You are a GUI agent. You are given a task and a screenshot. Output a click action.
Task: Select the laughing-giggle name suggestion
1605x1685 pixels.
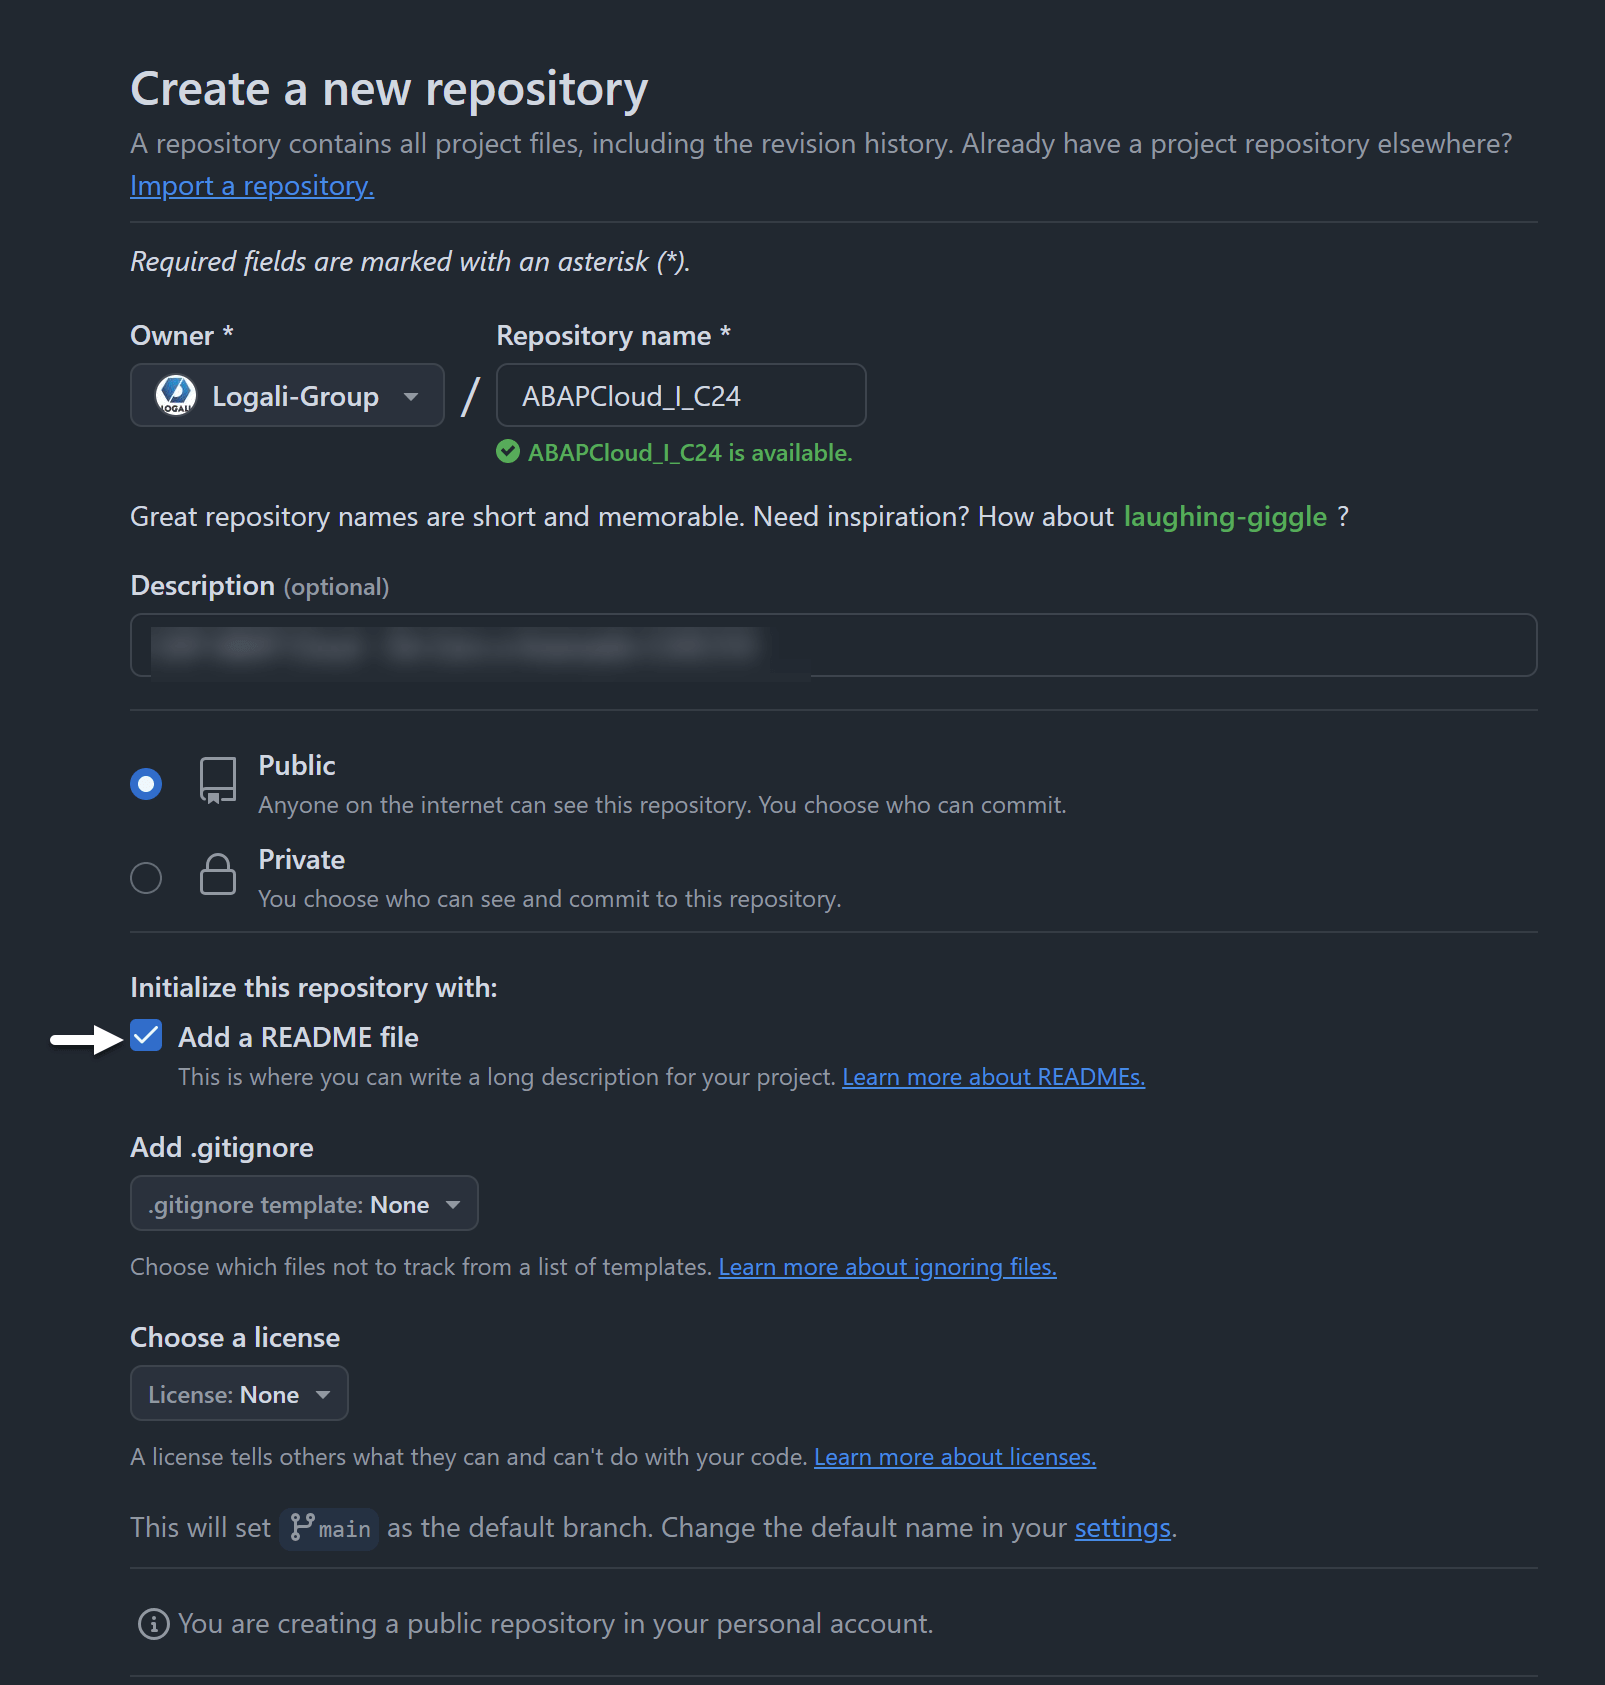[x=1224, y=516]
